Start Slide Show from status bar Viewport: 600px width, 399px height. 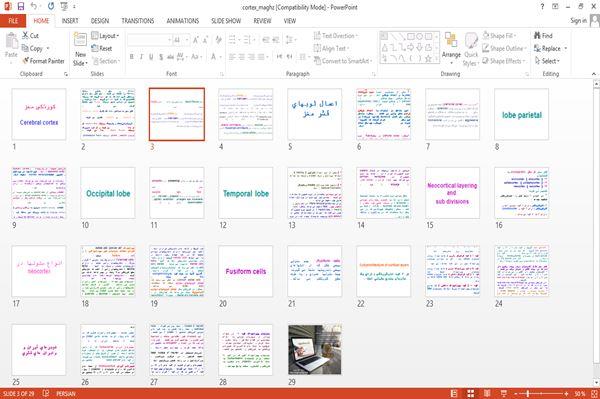coord(504,393)
